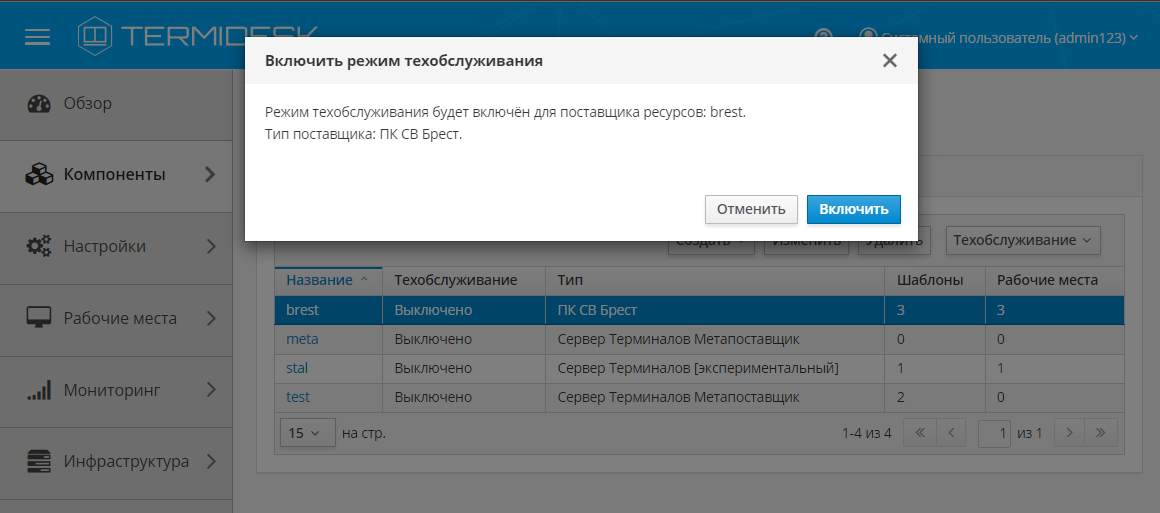This screenshot has height=513, width=1160.
Task: Click the Обзор dashboard icon
Action: [39, 103]
